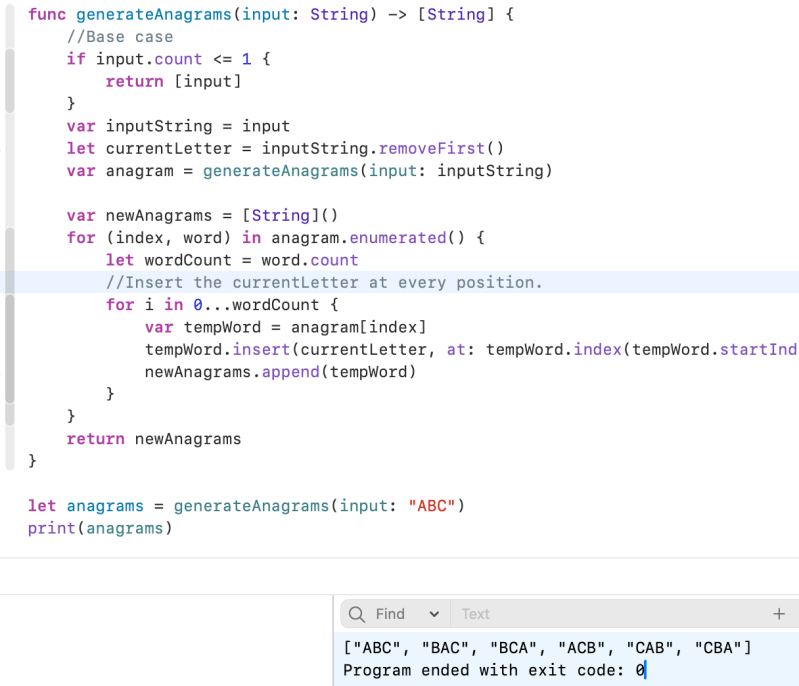This screenshot has width=799, height=686.
Task: Click the plus icon in the find bar
Action: point(779,614)
